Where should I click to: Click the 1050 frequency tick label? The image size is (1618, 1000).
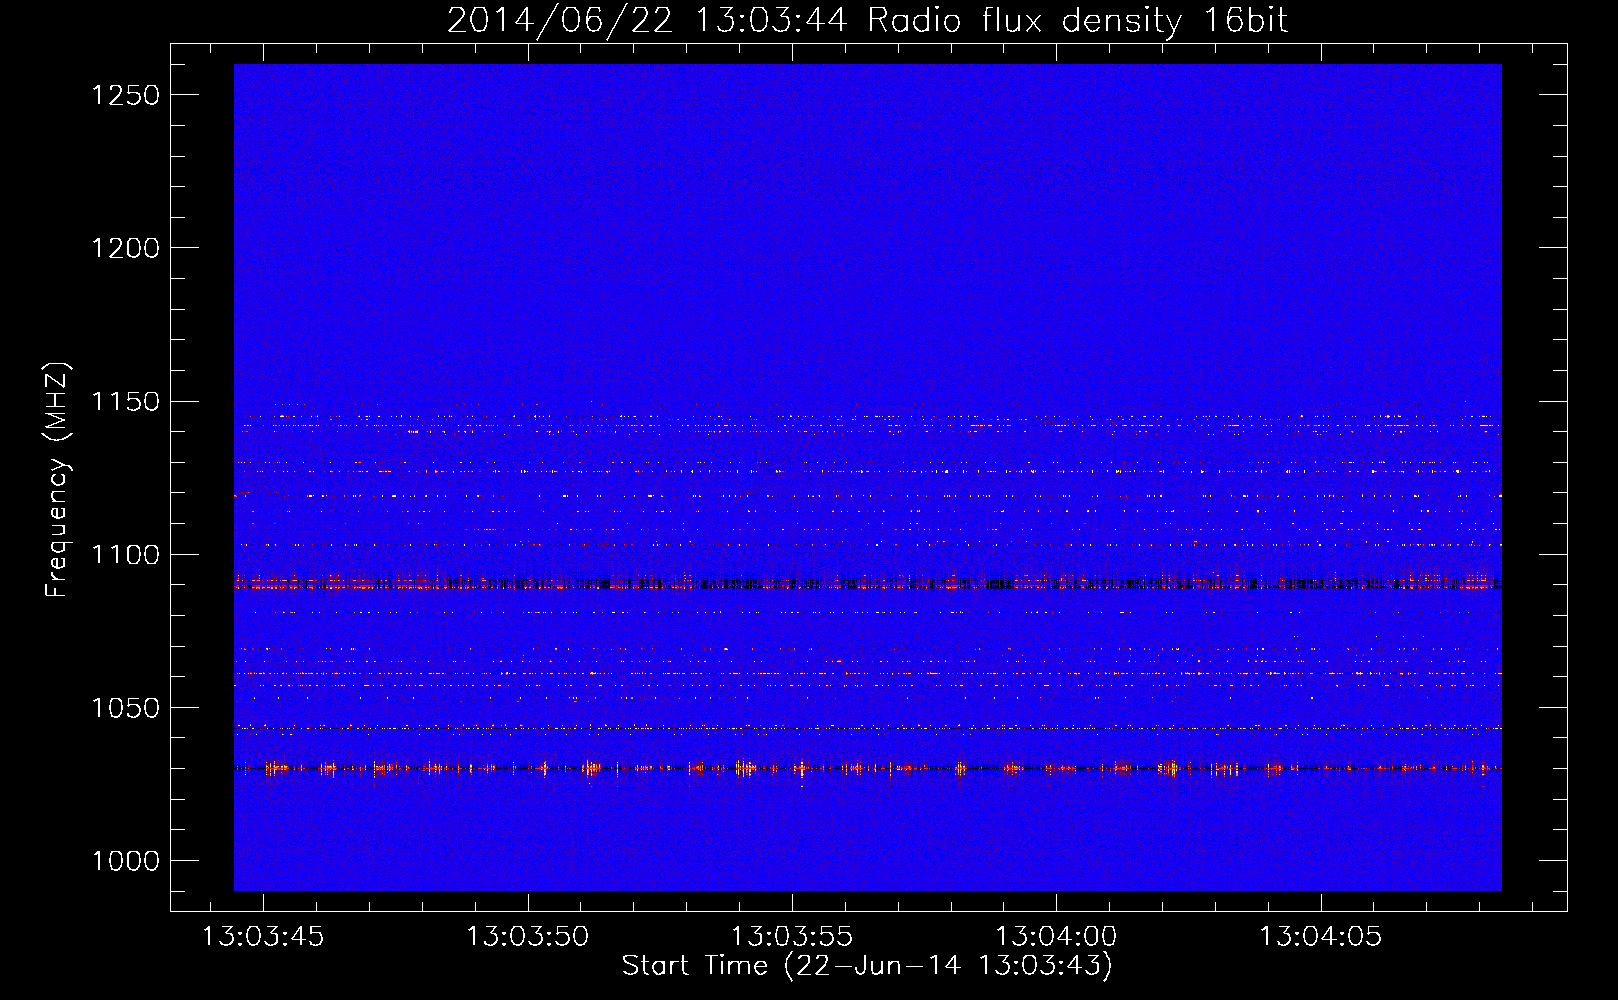point(125,708)
